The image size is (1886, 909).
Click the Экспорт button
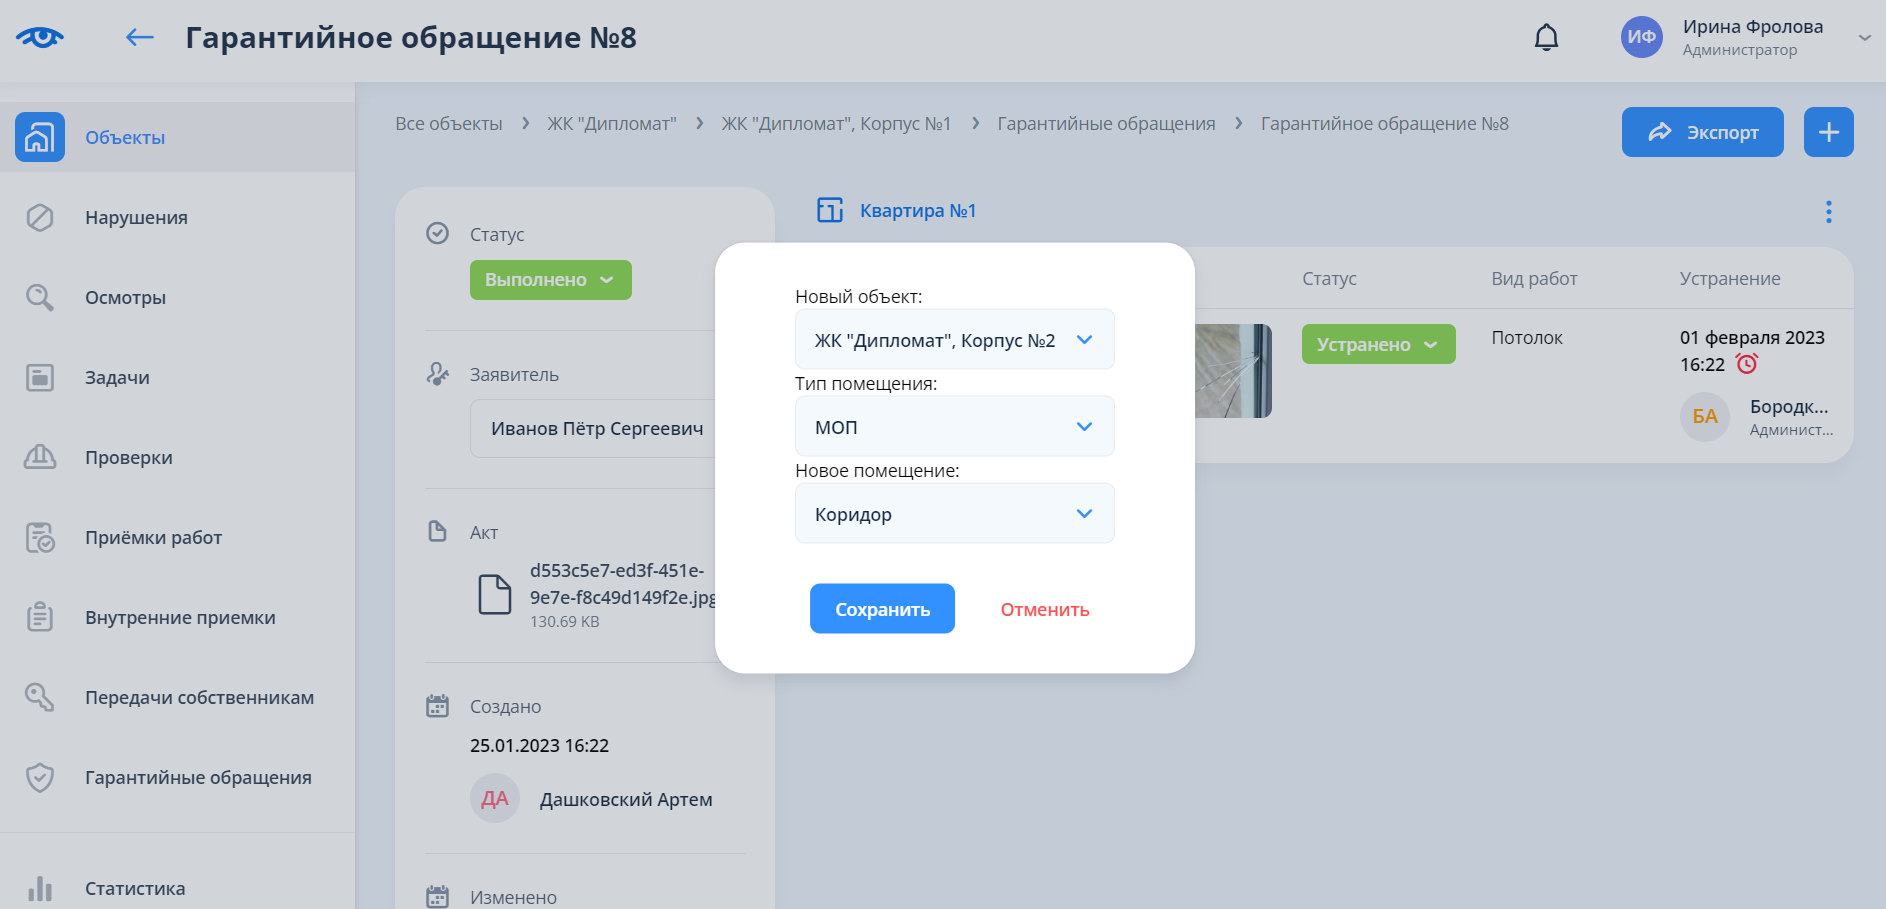pyautogui.click(x=1702, y=132)
